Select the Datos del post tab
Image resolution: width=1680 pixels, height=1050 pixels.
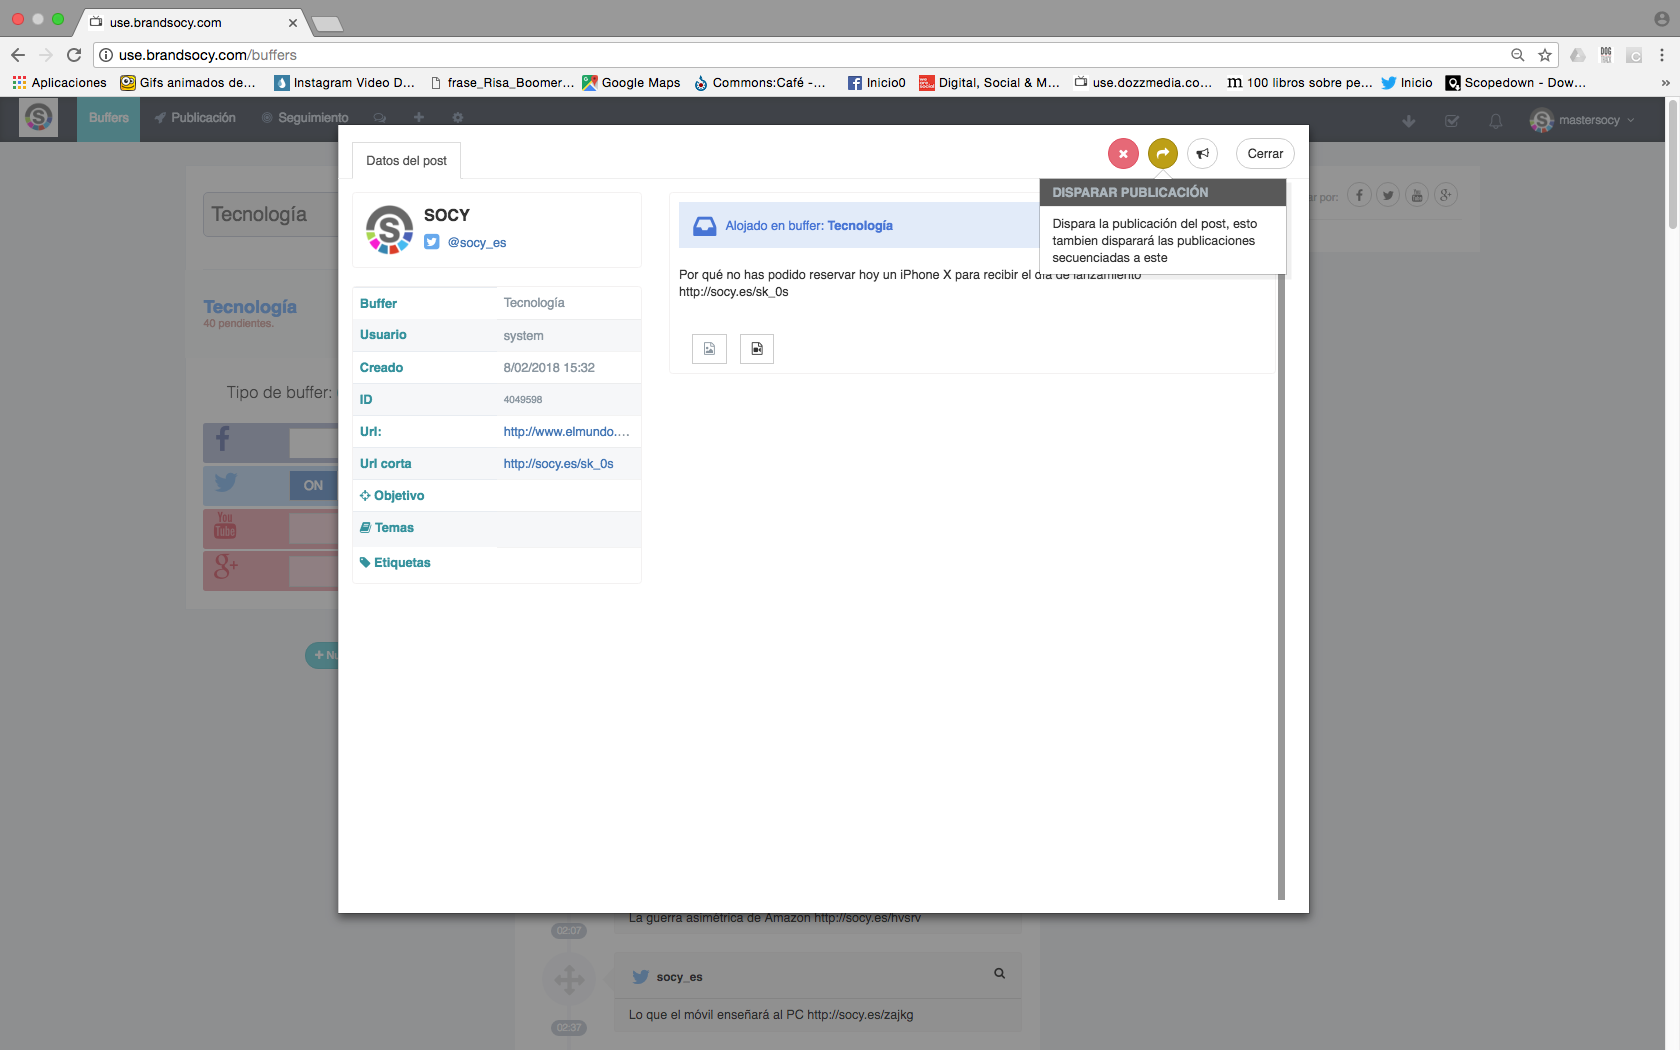click(x=406, y=161)
